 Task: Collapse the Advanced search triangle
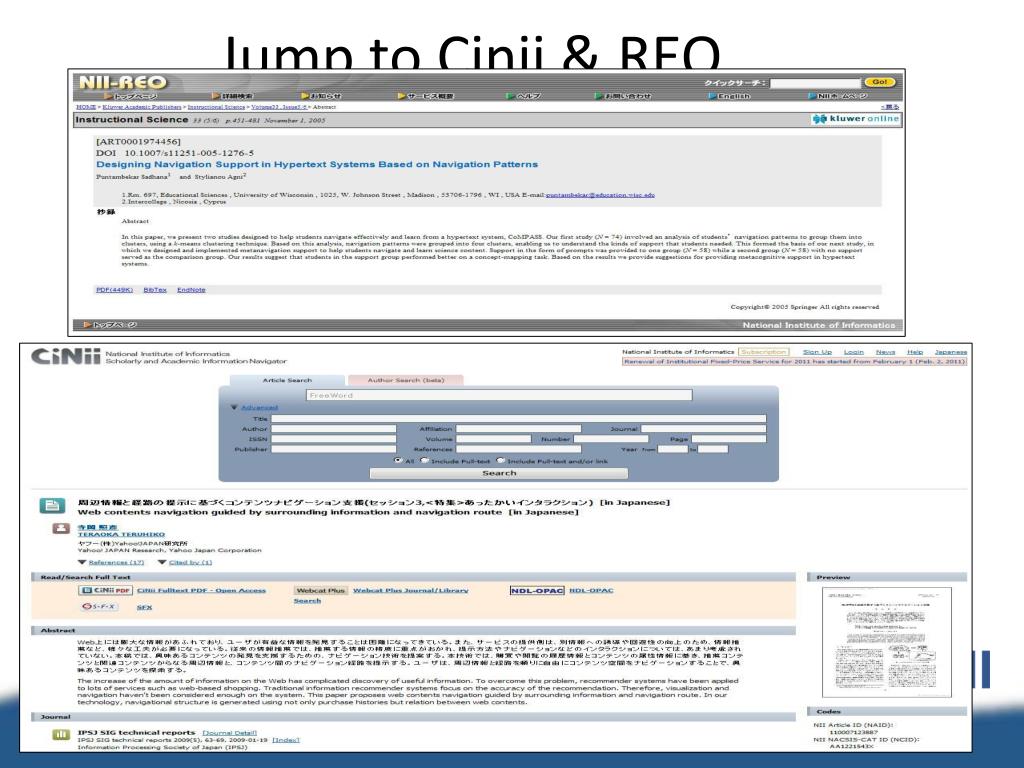pos(234,408)
